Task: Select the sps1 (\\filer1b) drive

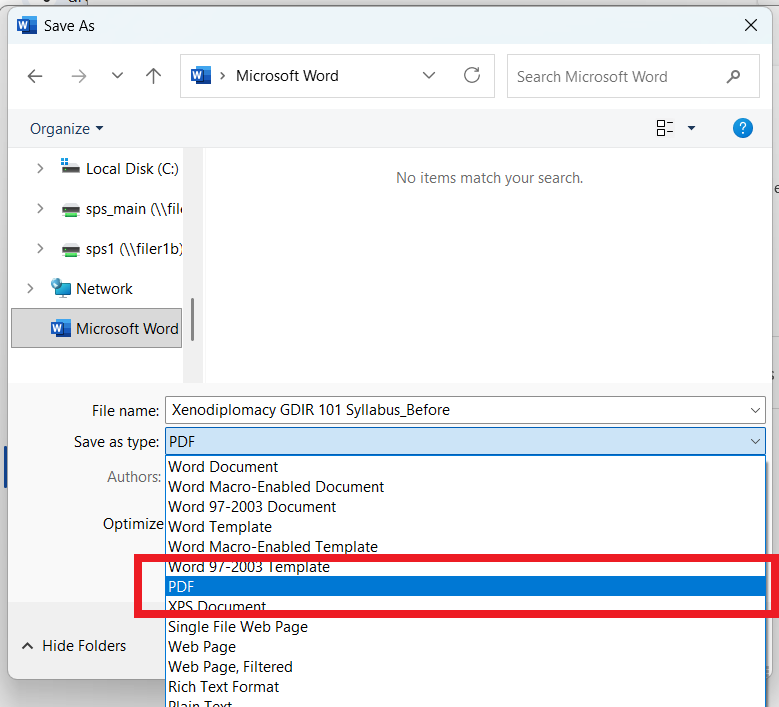Action: click(134, 249)
